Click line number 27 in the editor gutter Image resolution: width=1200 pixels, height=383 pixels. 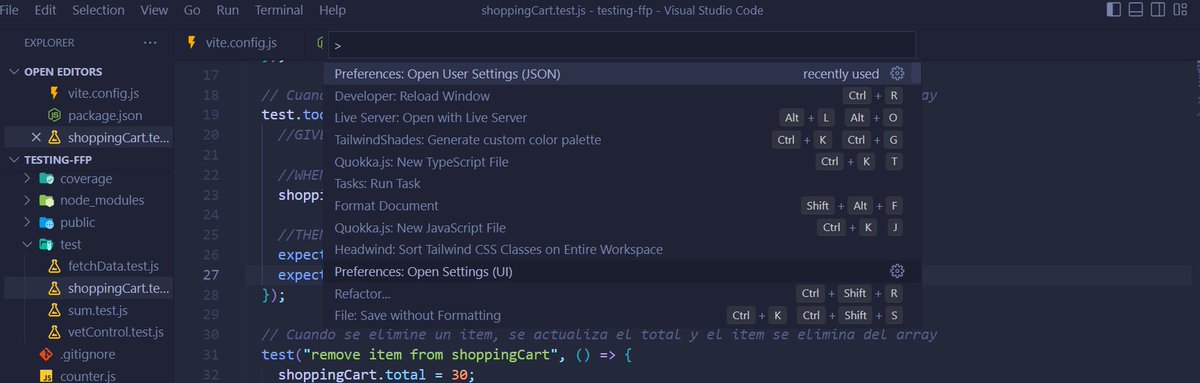point(211,274)
